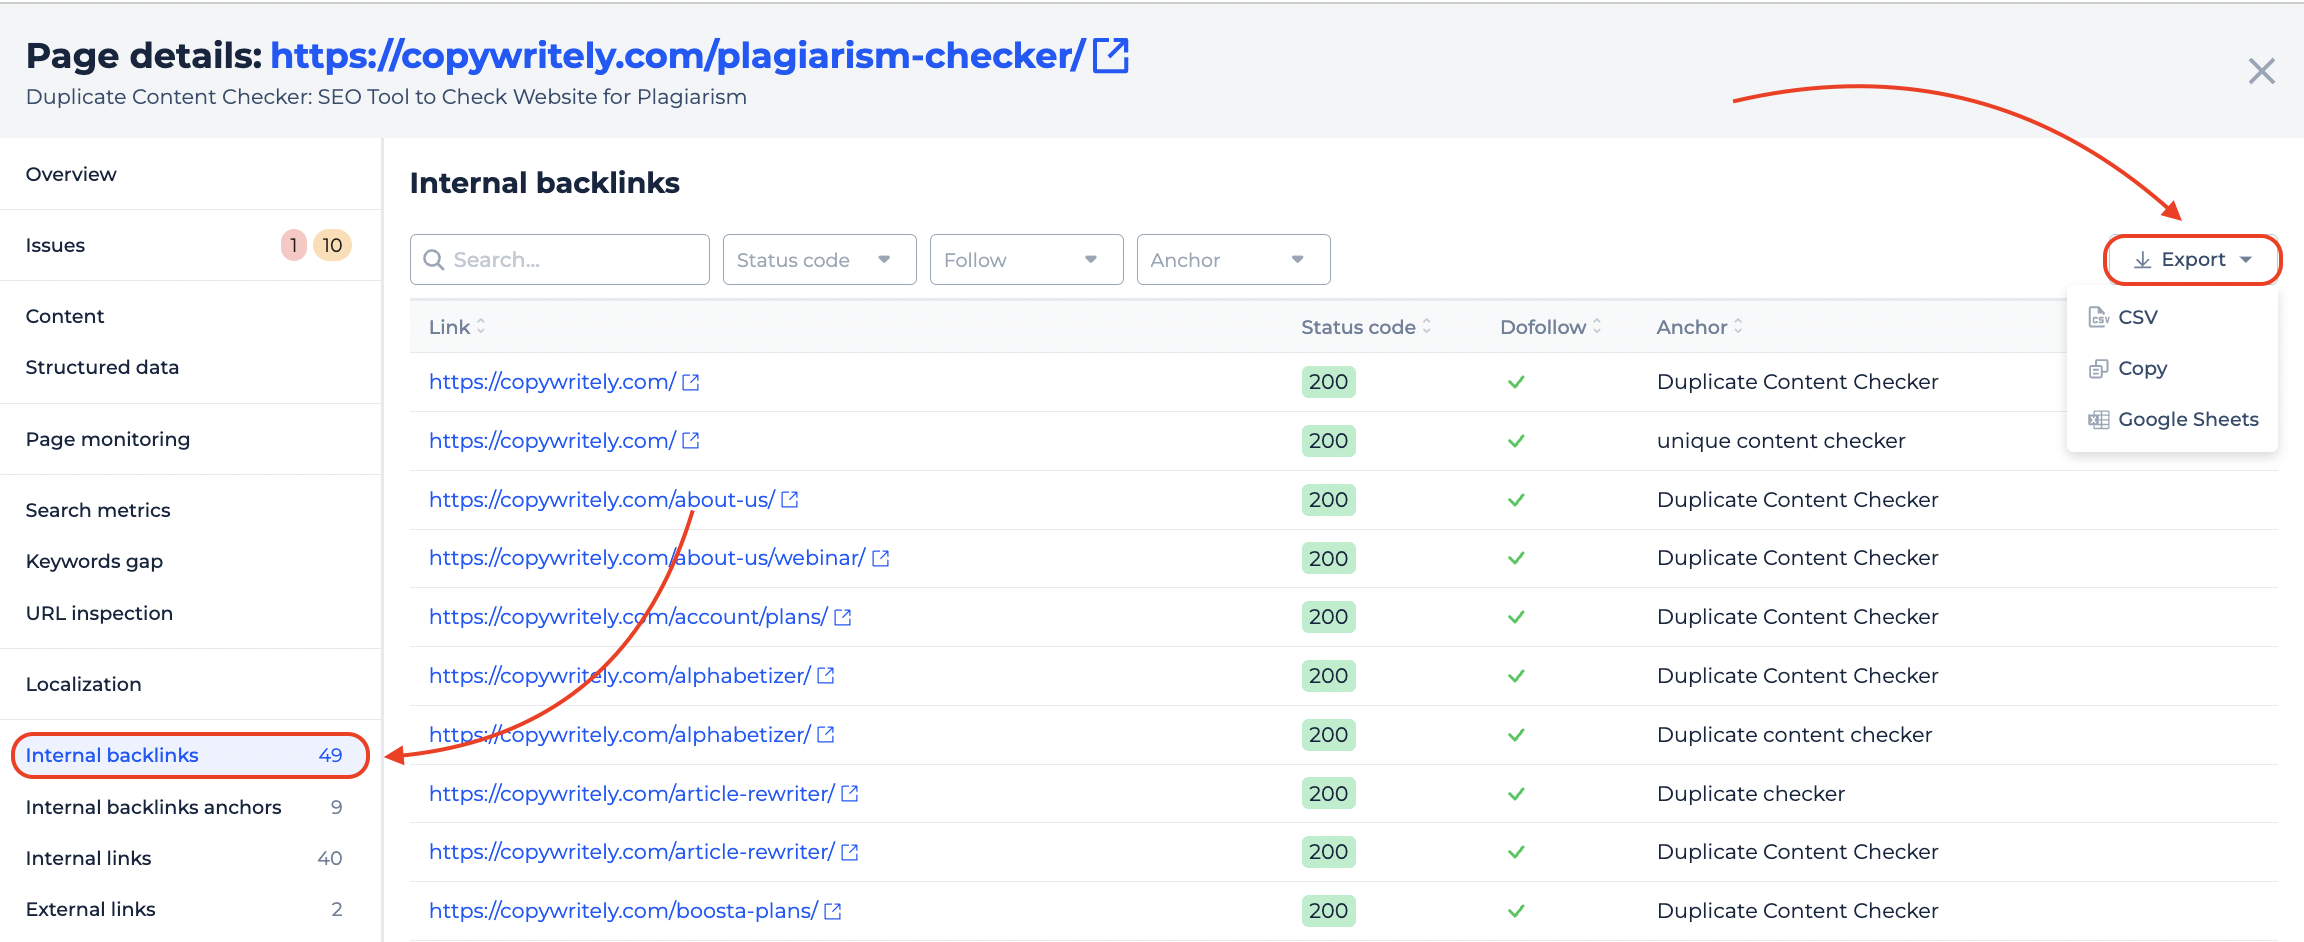Open copywritely.com/about-us/ link

click(602, 499)
